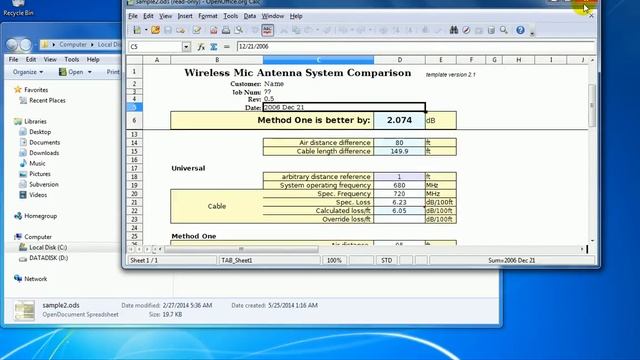Click the Data Sources icon
640x360 pixels.
click(x=491, y=30)
